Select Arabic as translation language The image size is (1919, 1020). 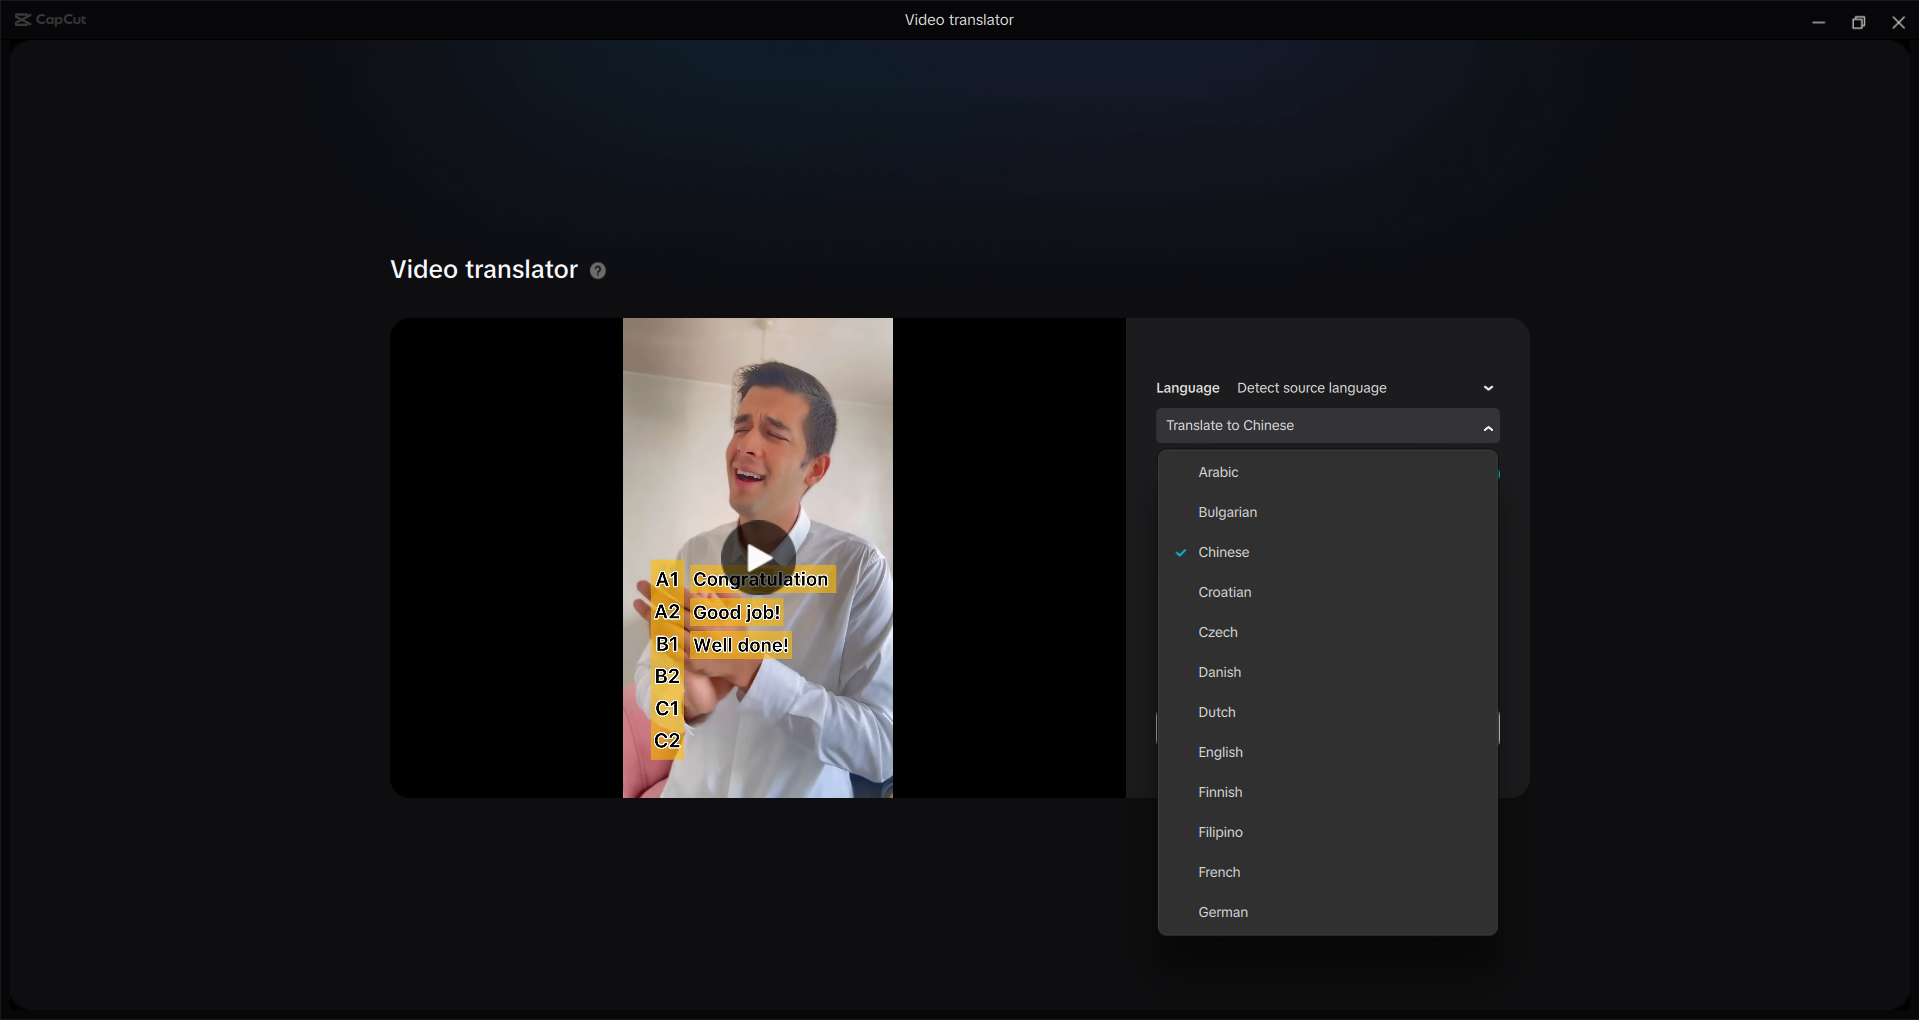click(1218, 472)
